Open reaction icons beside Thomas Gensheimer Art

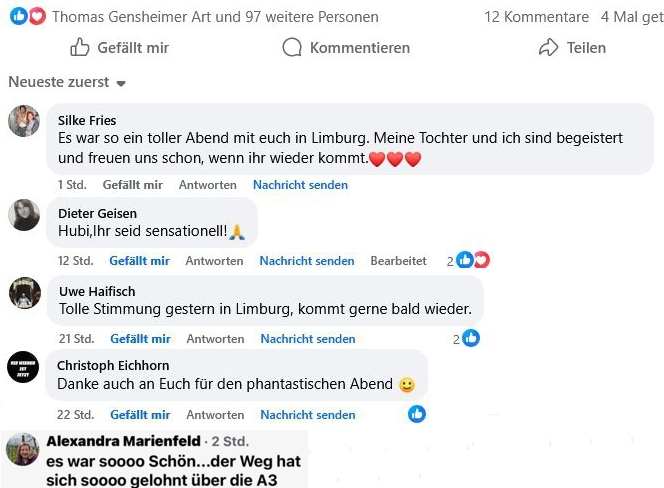pyautogui.click(x=28, y=17)
